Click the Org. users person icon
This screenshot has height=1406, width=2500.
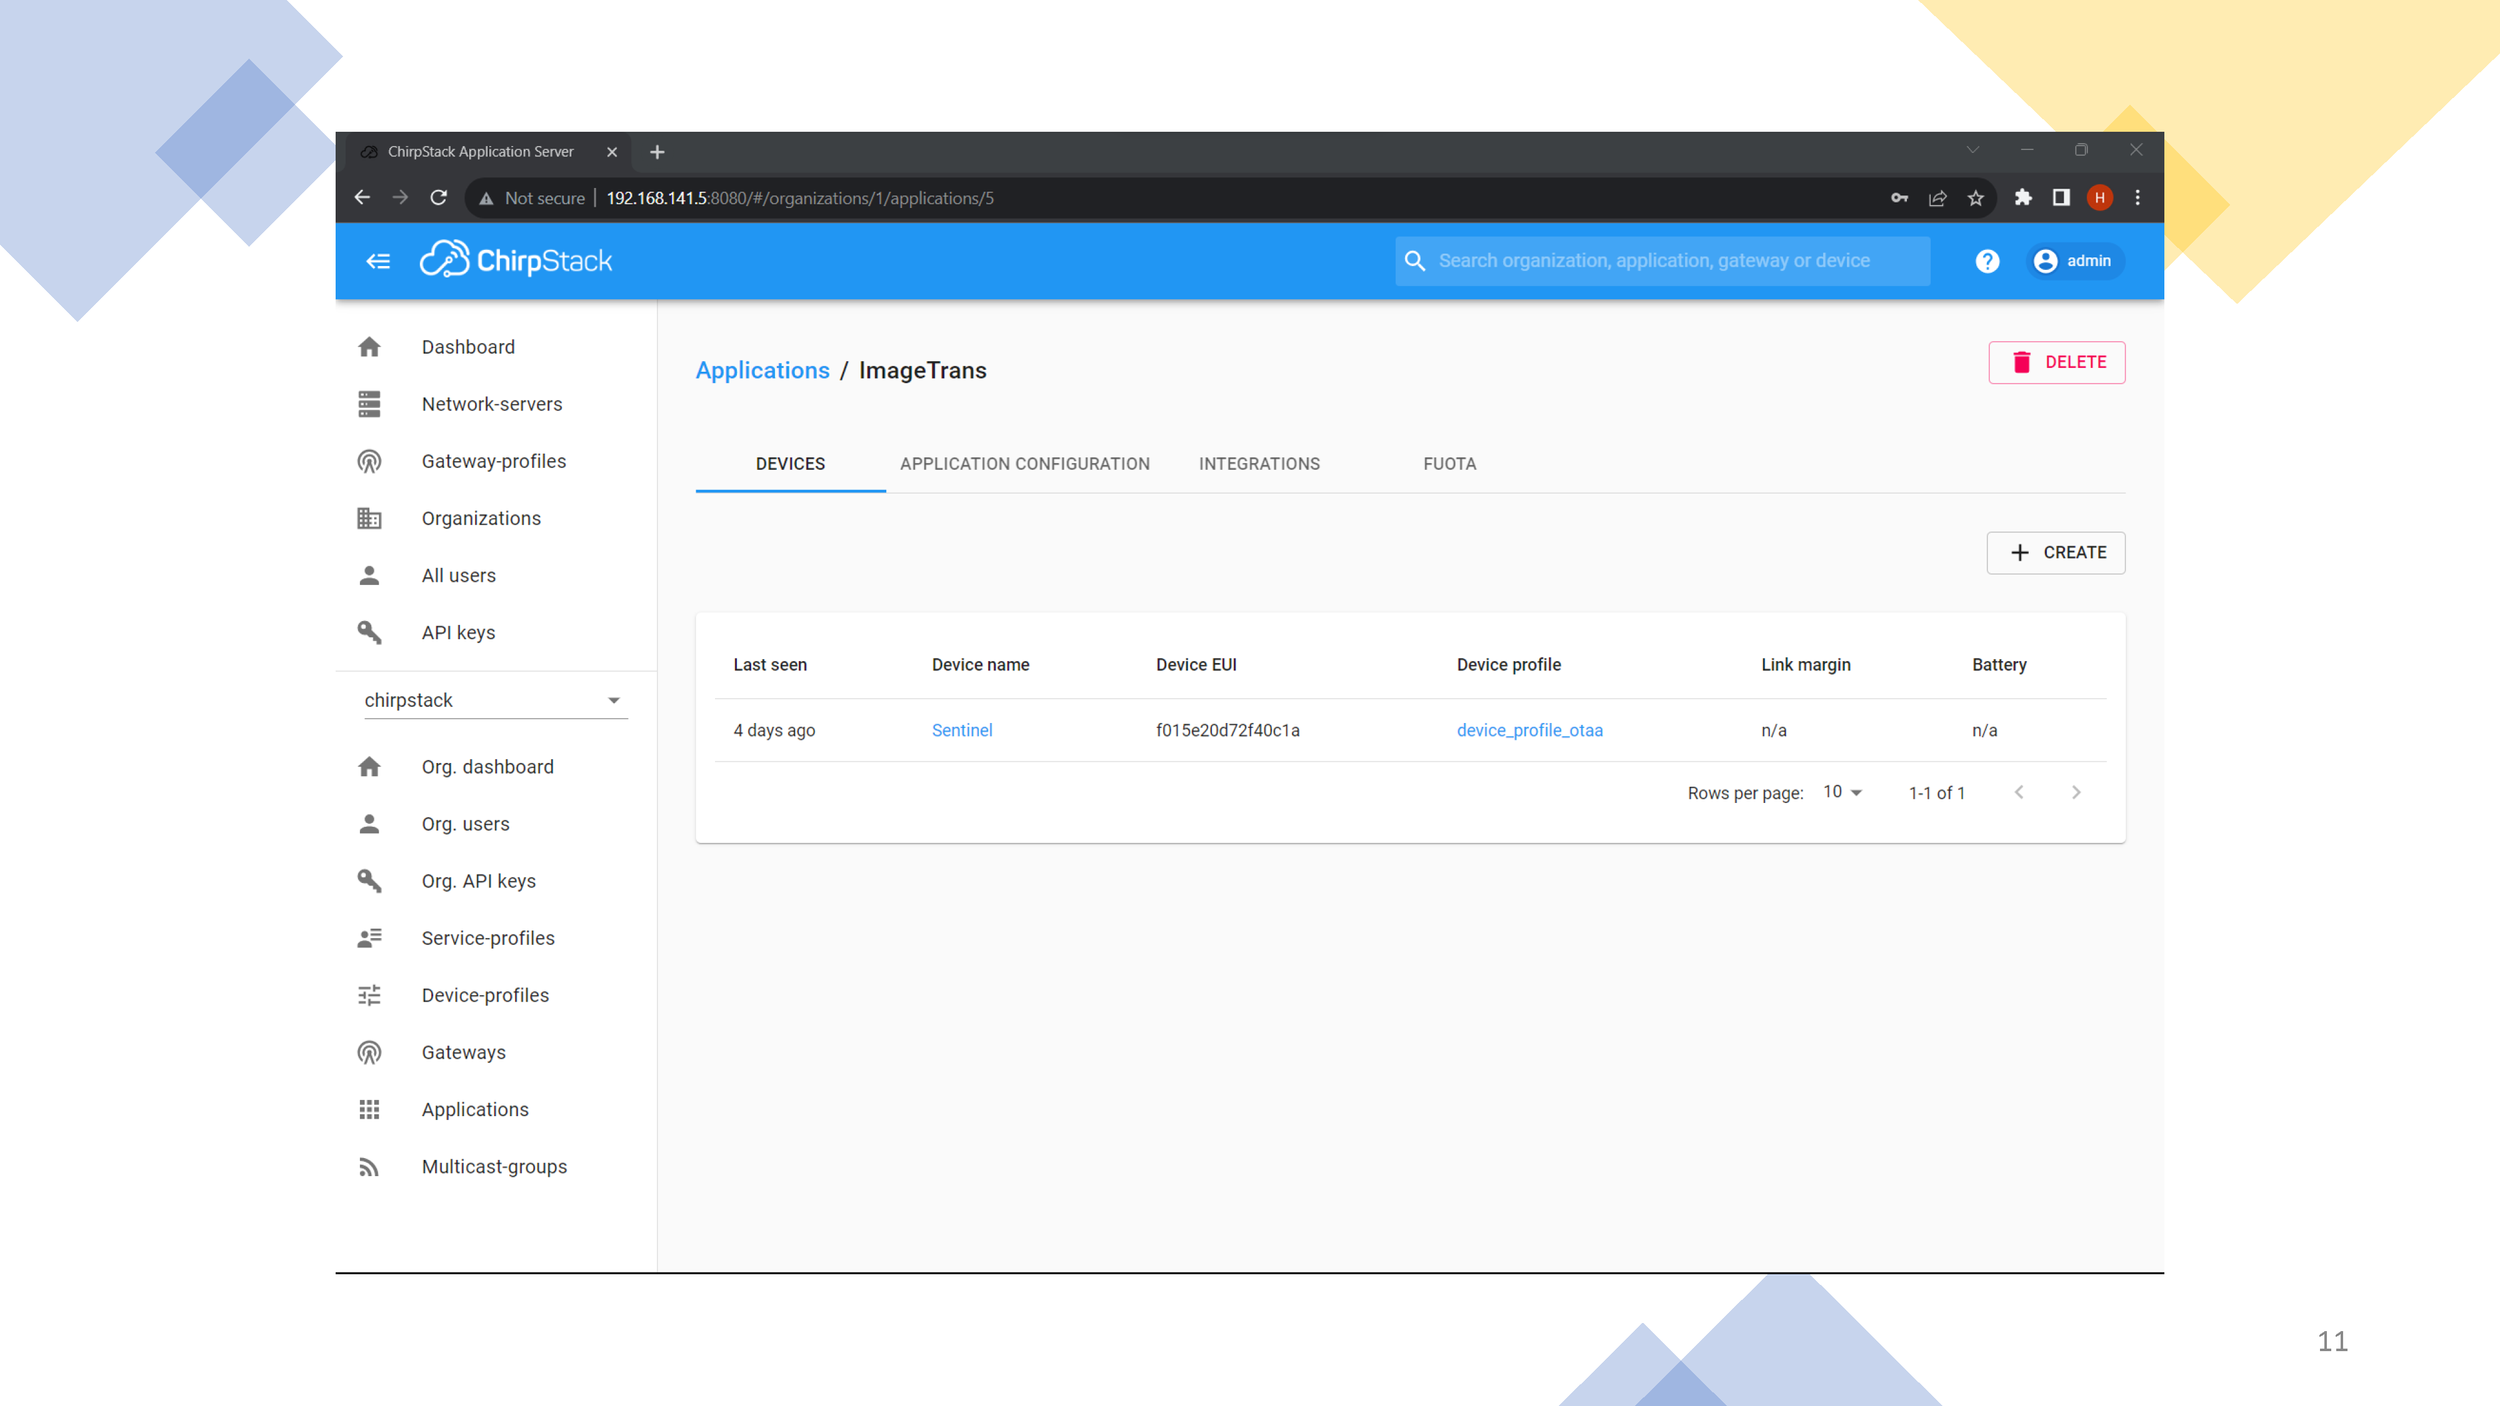coord(369,824)
